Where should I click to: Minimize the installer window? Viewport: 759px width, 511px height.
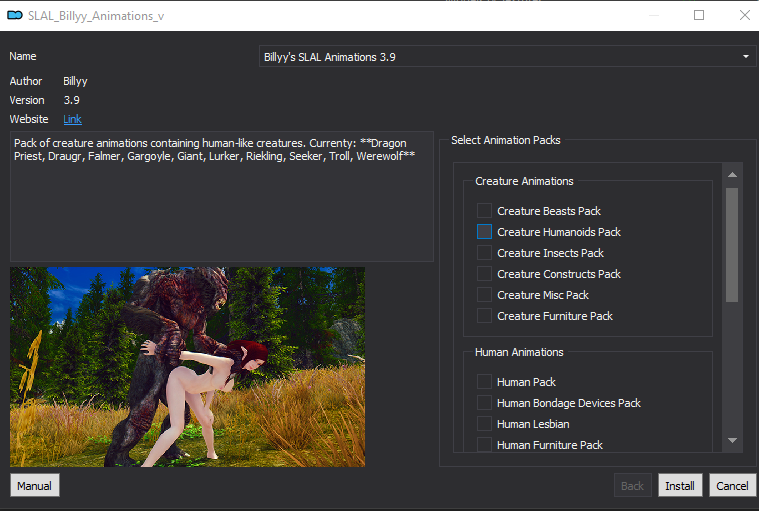(x=654, y=15)
